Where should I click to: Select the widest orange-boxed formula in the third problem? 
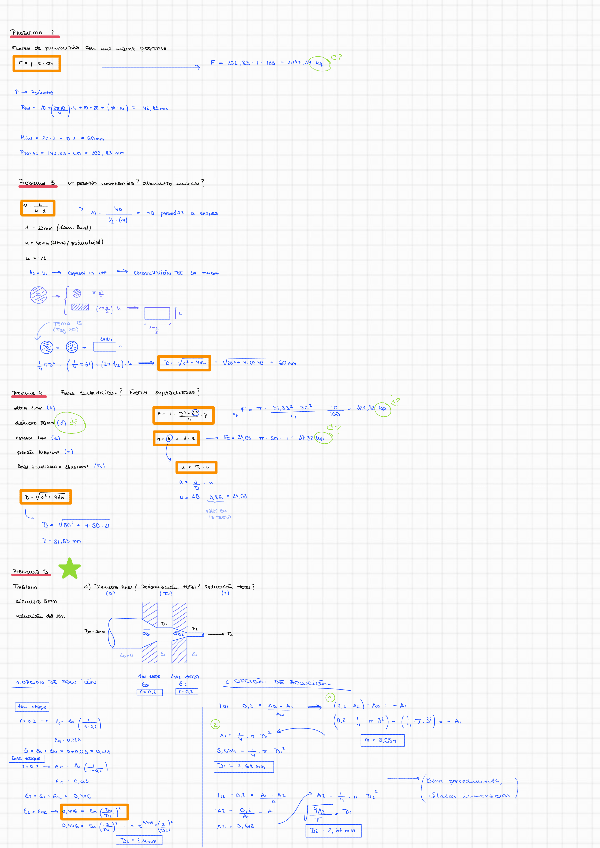click(183, 415)
